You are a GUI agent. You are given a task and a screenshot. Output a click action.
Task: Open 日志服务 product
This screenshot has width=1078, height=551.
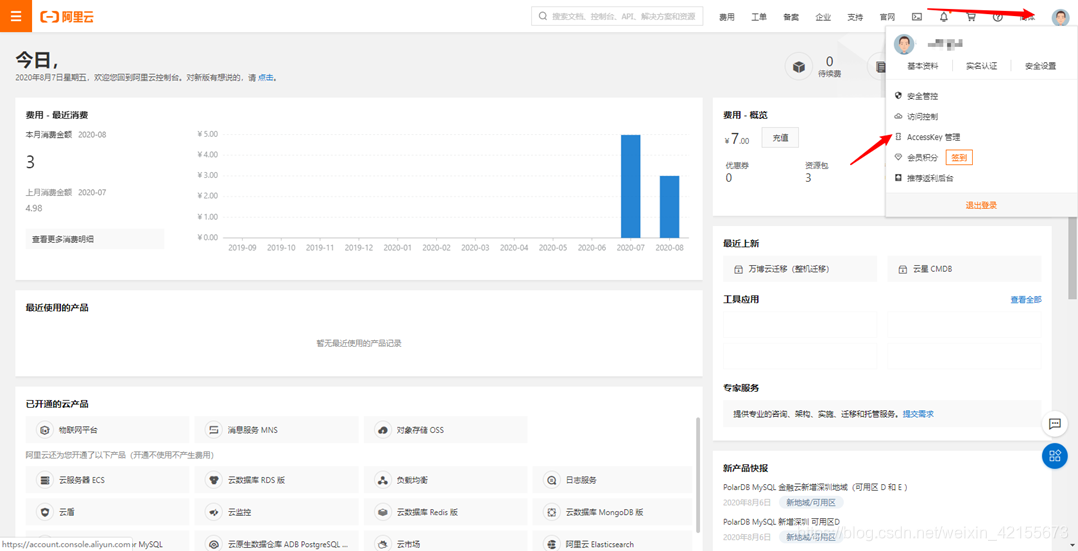coord(612,479)
